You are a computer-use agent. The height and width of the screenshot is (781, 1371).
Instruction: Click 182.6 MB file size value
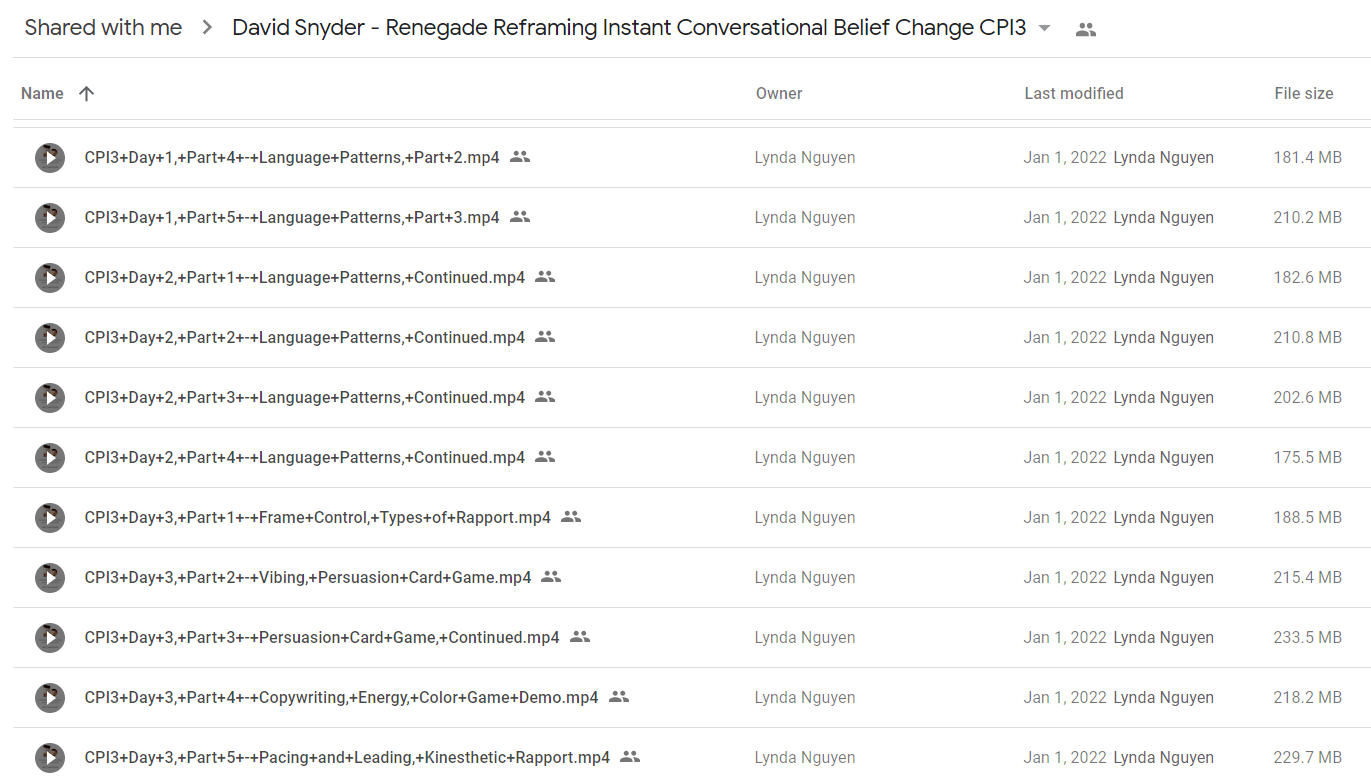1308,278
